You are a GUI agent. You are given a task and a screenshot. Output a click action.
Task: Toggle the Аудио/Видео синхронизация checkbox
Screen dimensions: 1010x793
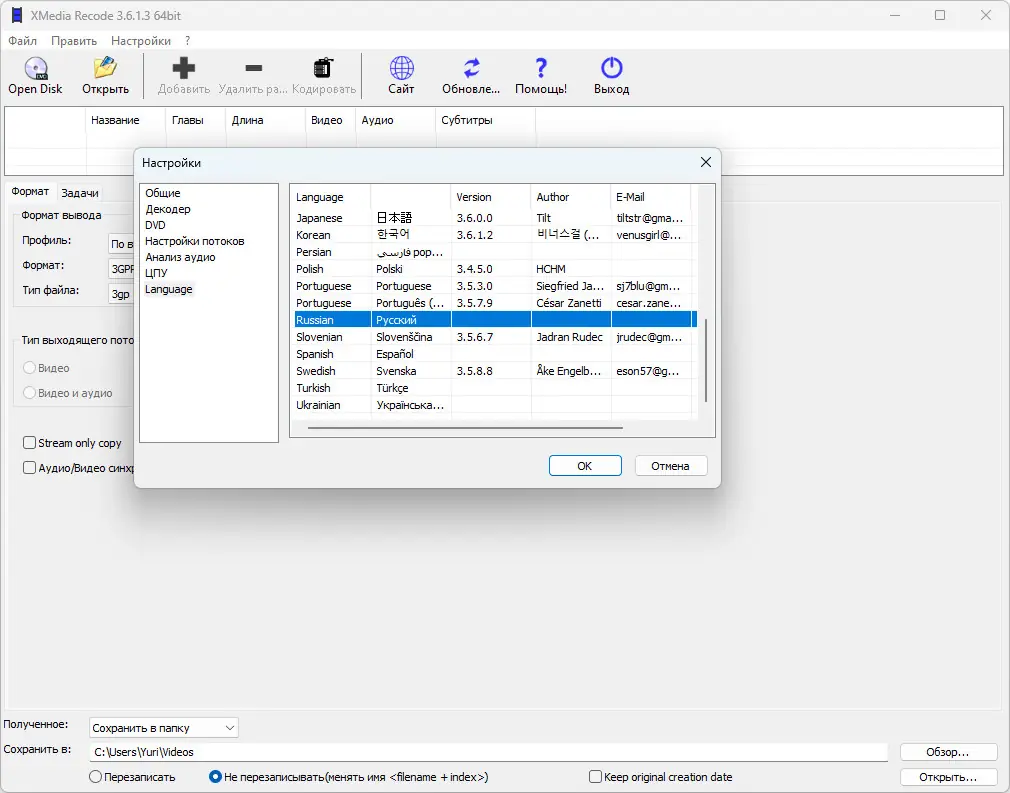29,468
